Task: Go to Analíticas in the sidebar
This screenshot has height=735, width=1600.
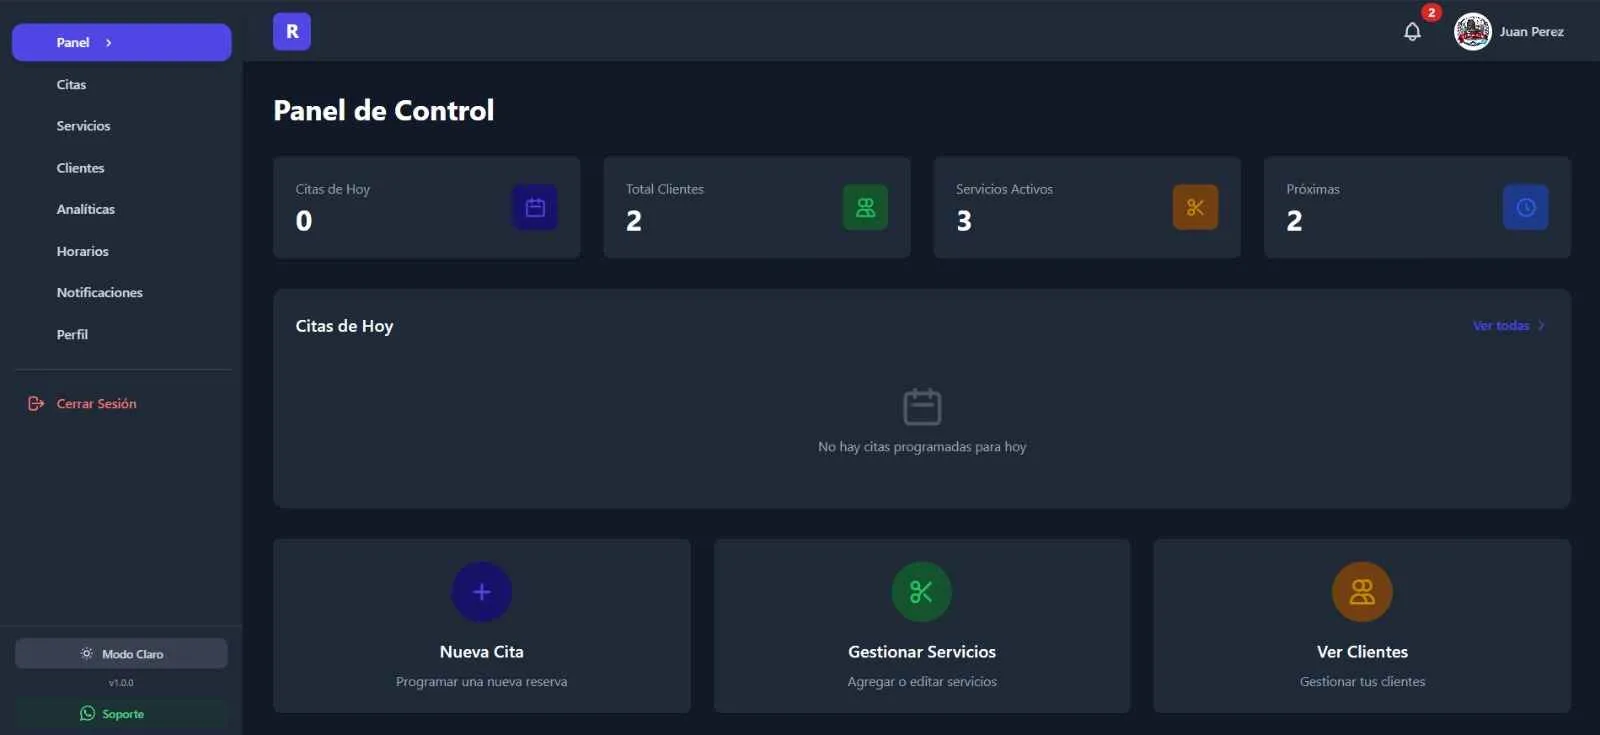Action: point(86,210)
